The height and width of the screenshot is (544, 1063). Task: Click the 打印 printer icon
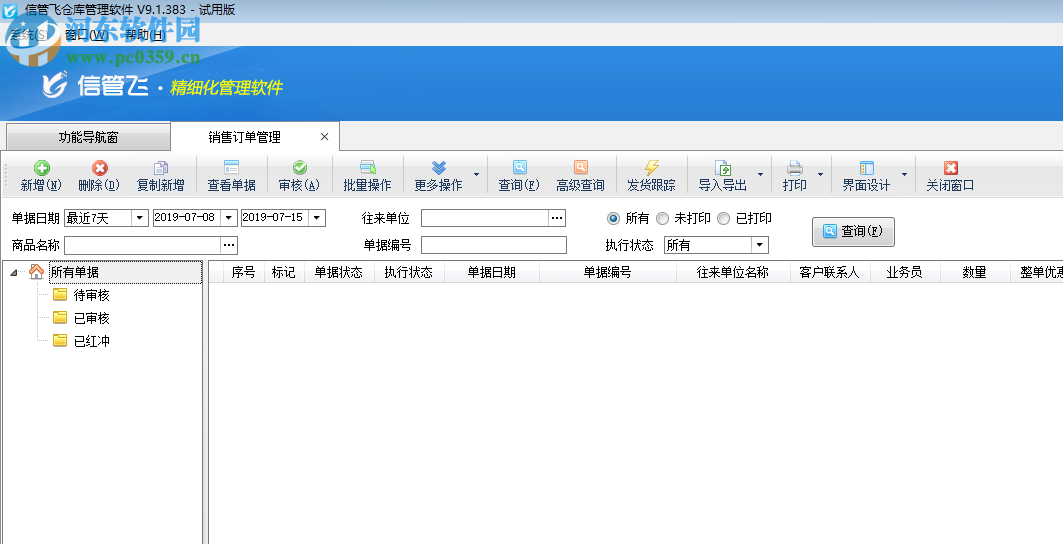[x=795, y=168]
